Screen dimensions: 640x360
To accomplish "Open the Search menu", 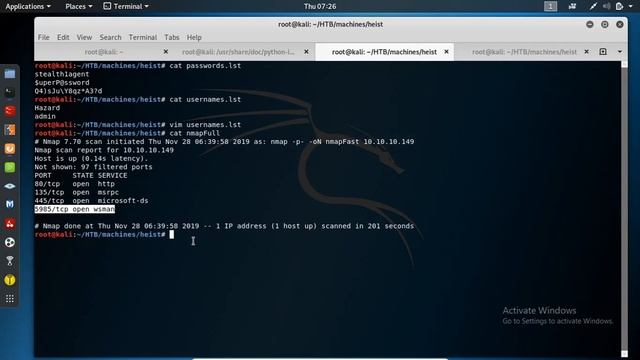I will tap(111, 37).
